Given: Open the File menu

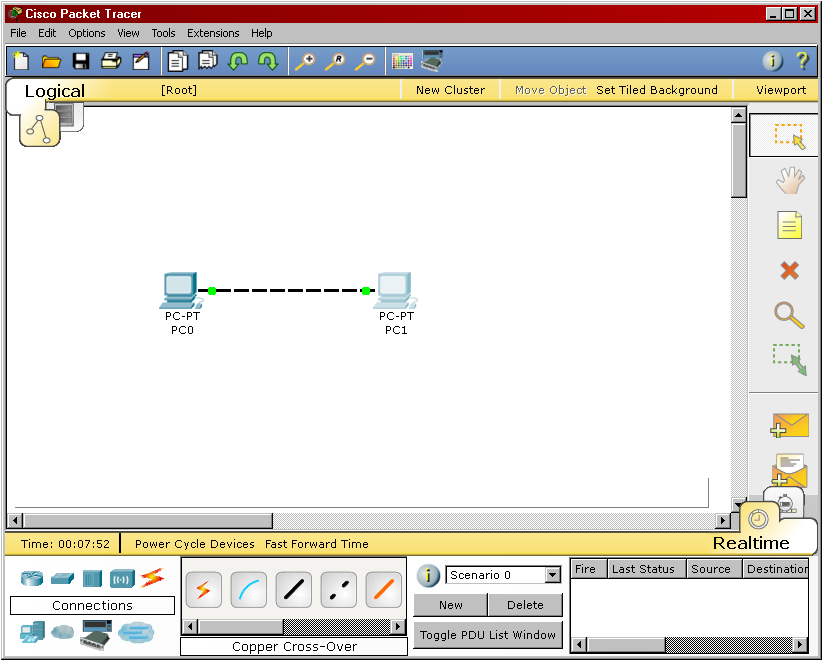Looking at the screenshot, I should click(18, 33).
